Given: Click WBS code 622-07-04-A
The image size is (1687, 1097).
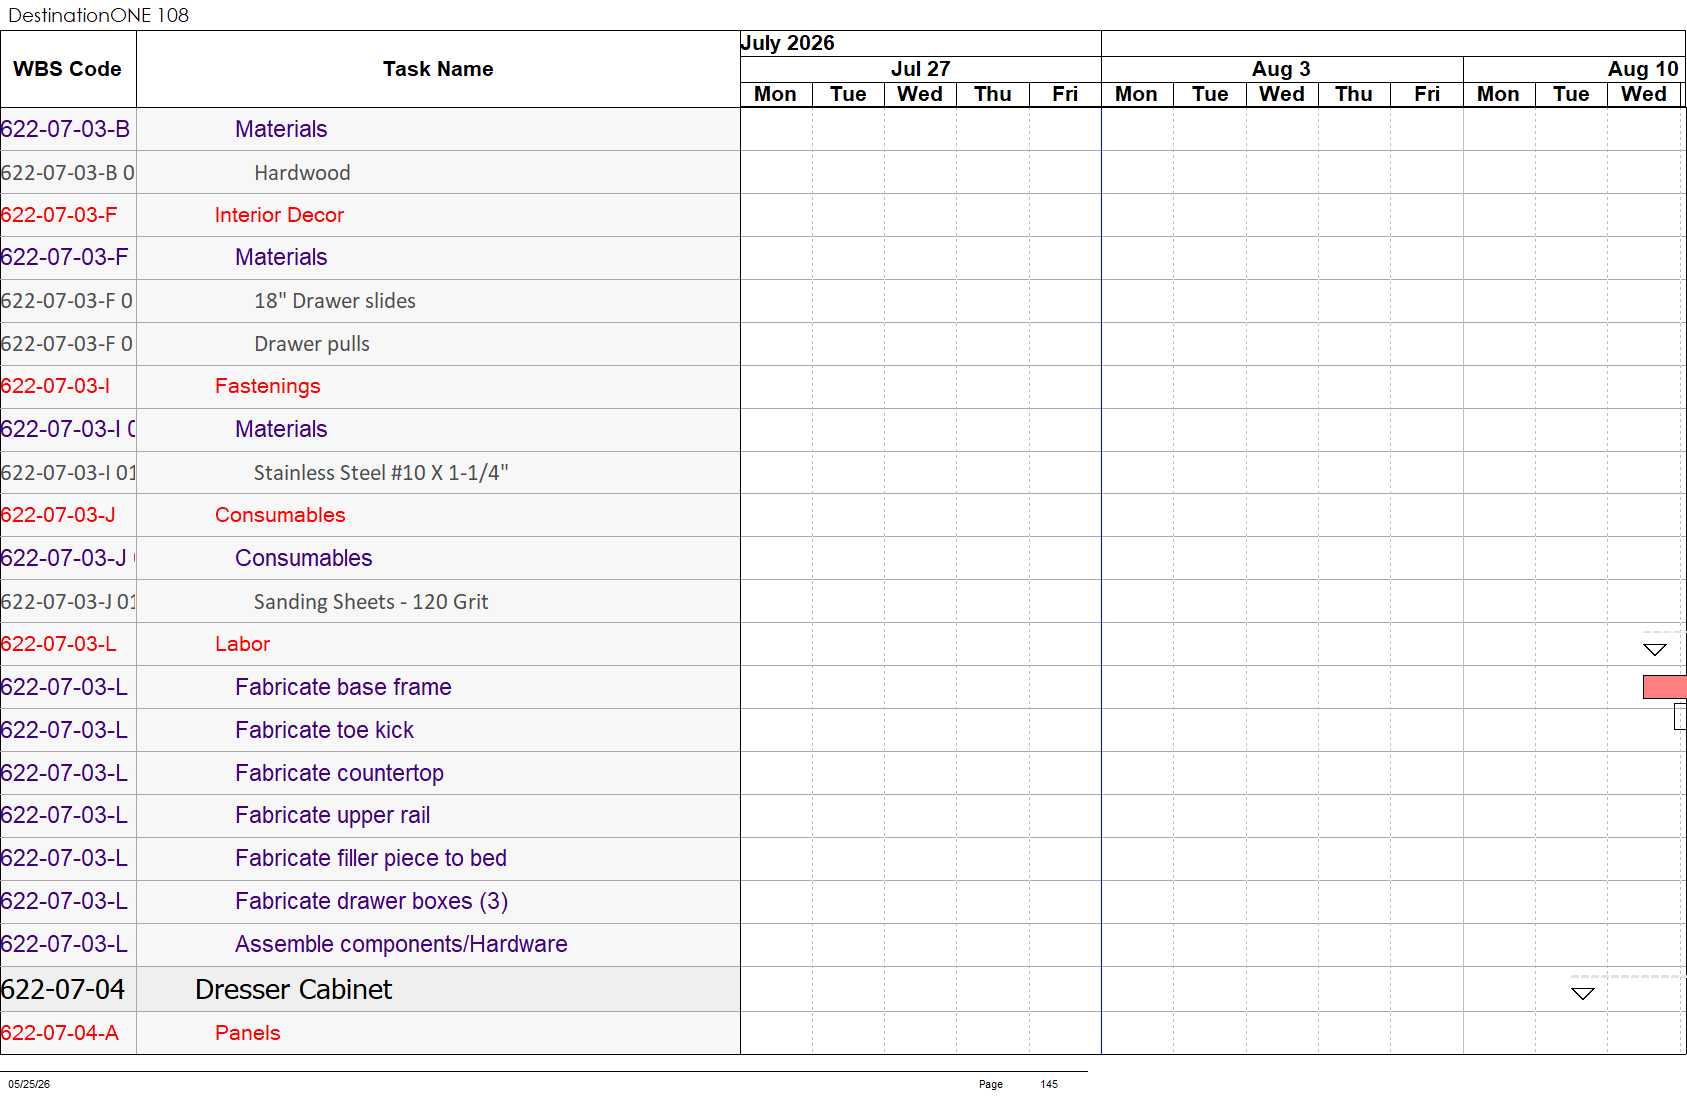Looking at the screenshot, I should click(60, 1033).
